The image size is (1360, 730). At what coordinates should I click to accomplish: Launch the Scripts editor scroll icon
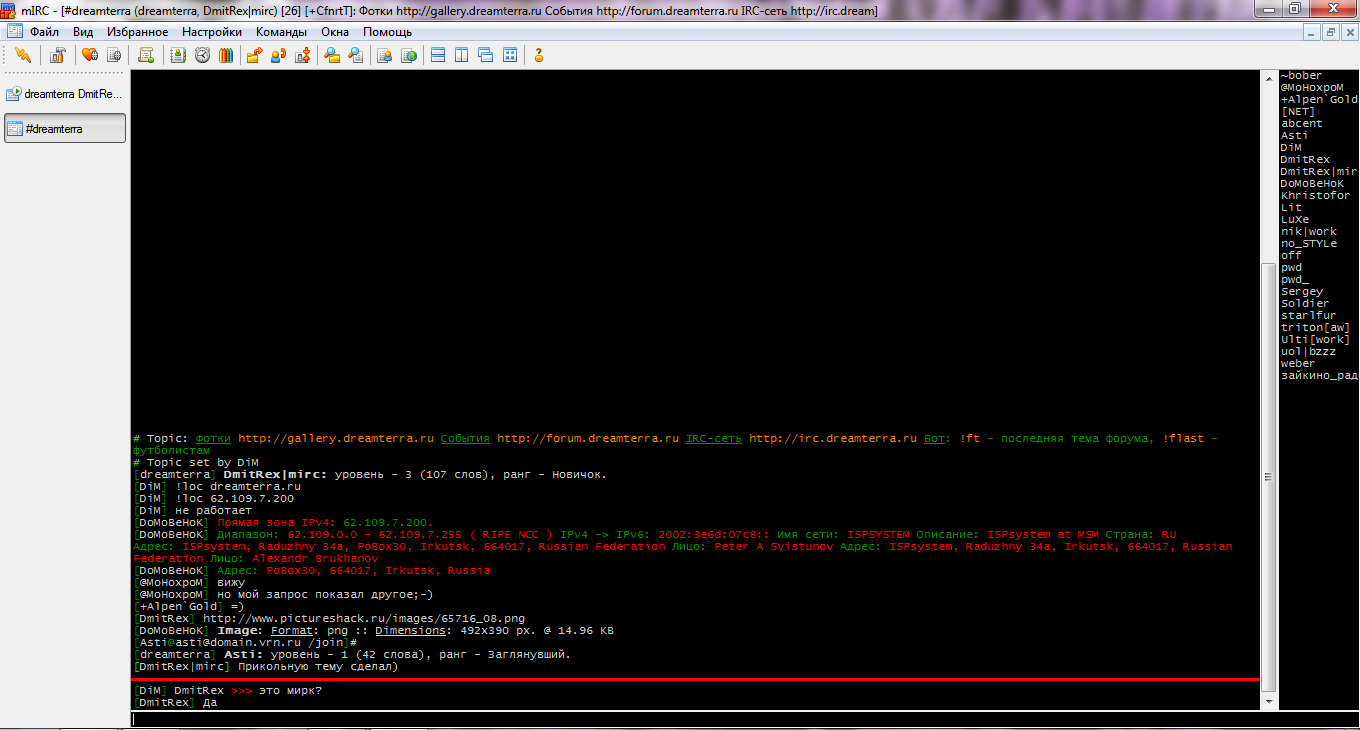[x=146, y=55]
